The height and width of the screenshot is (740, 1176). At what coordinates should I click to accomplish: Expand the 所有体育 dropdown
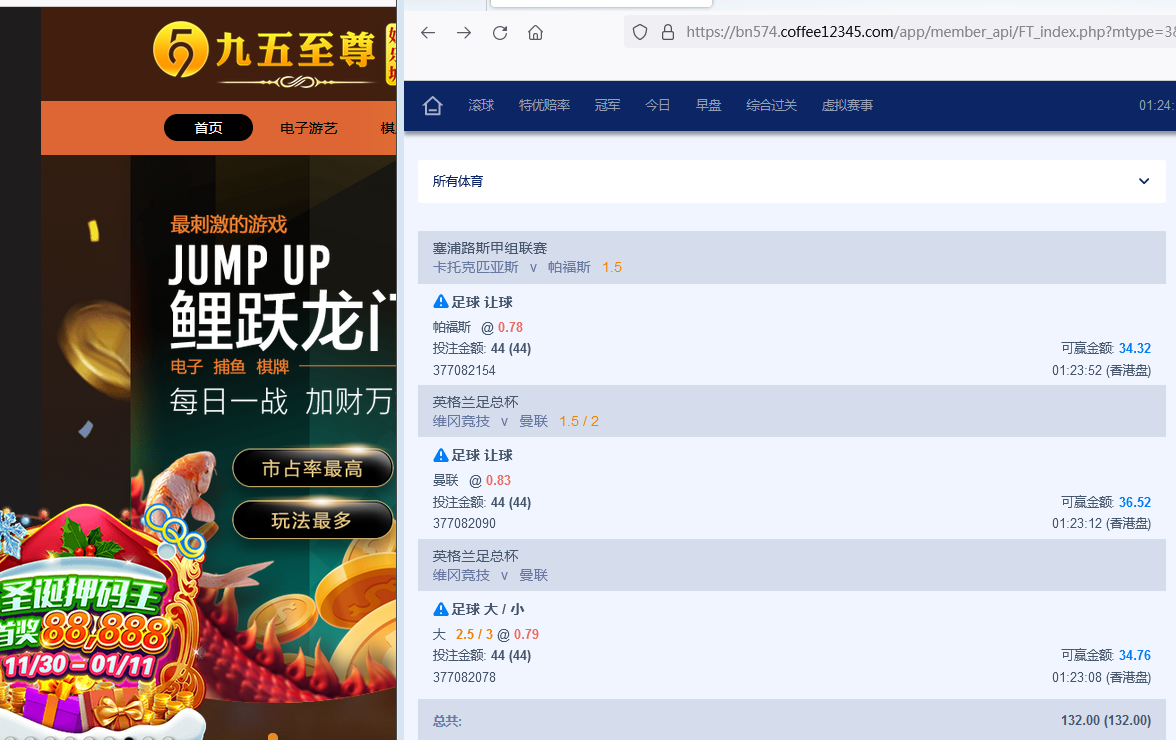click(x=790, y=181)
